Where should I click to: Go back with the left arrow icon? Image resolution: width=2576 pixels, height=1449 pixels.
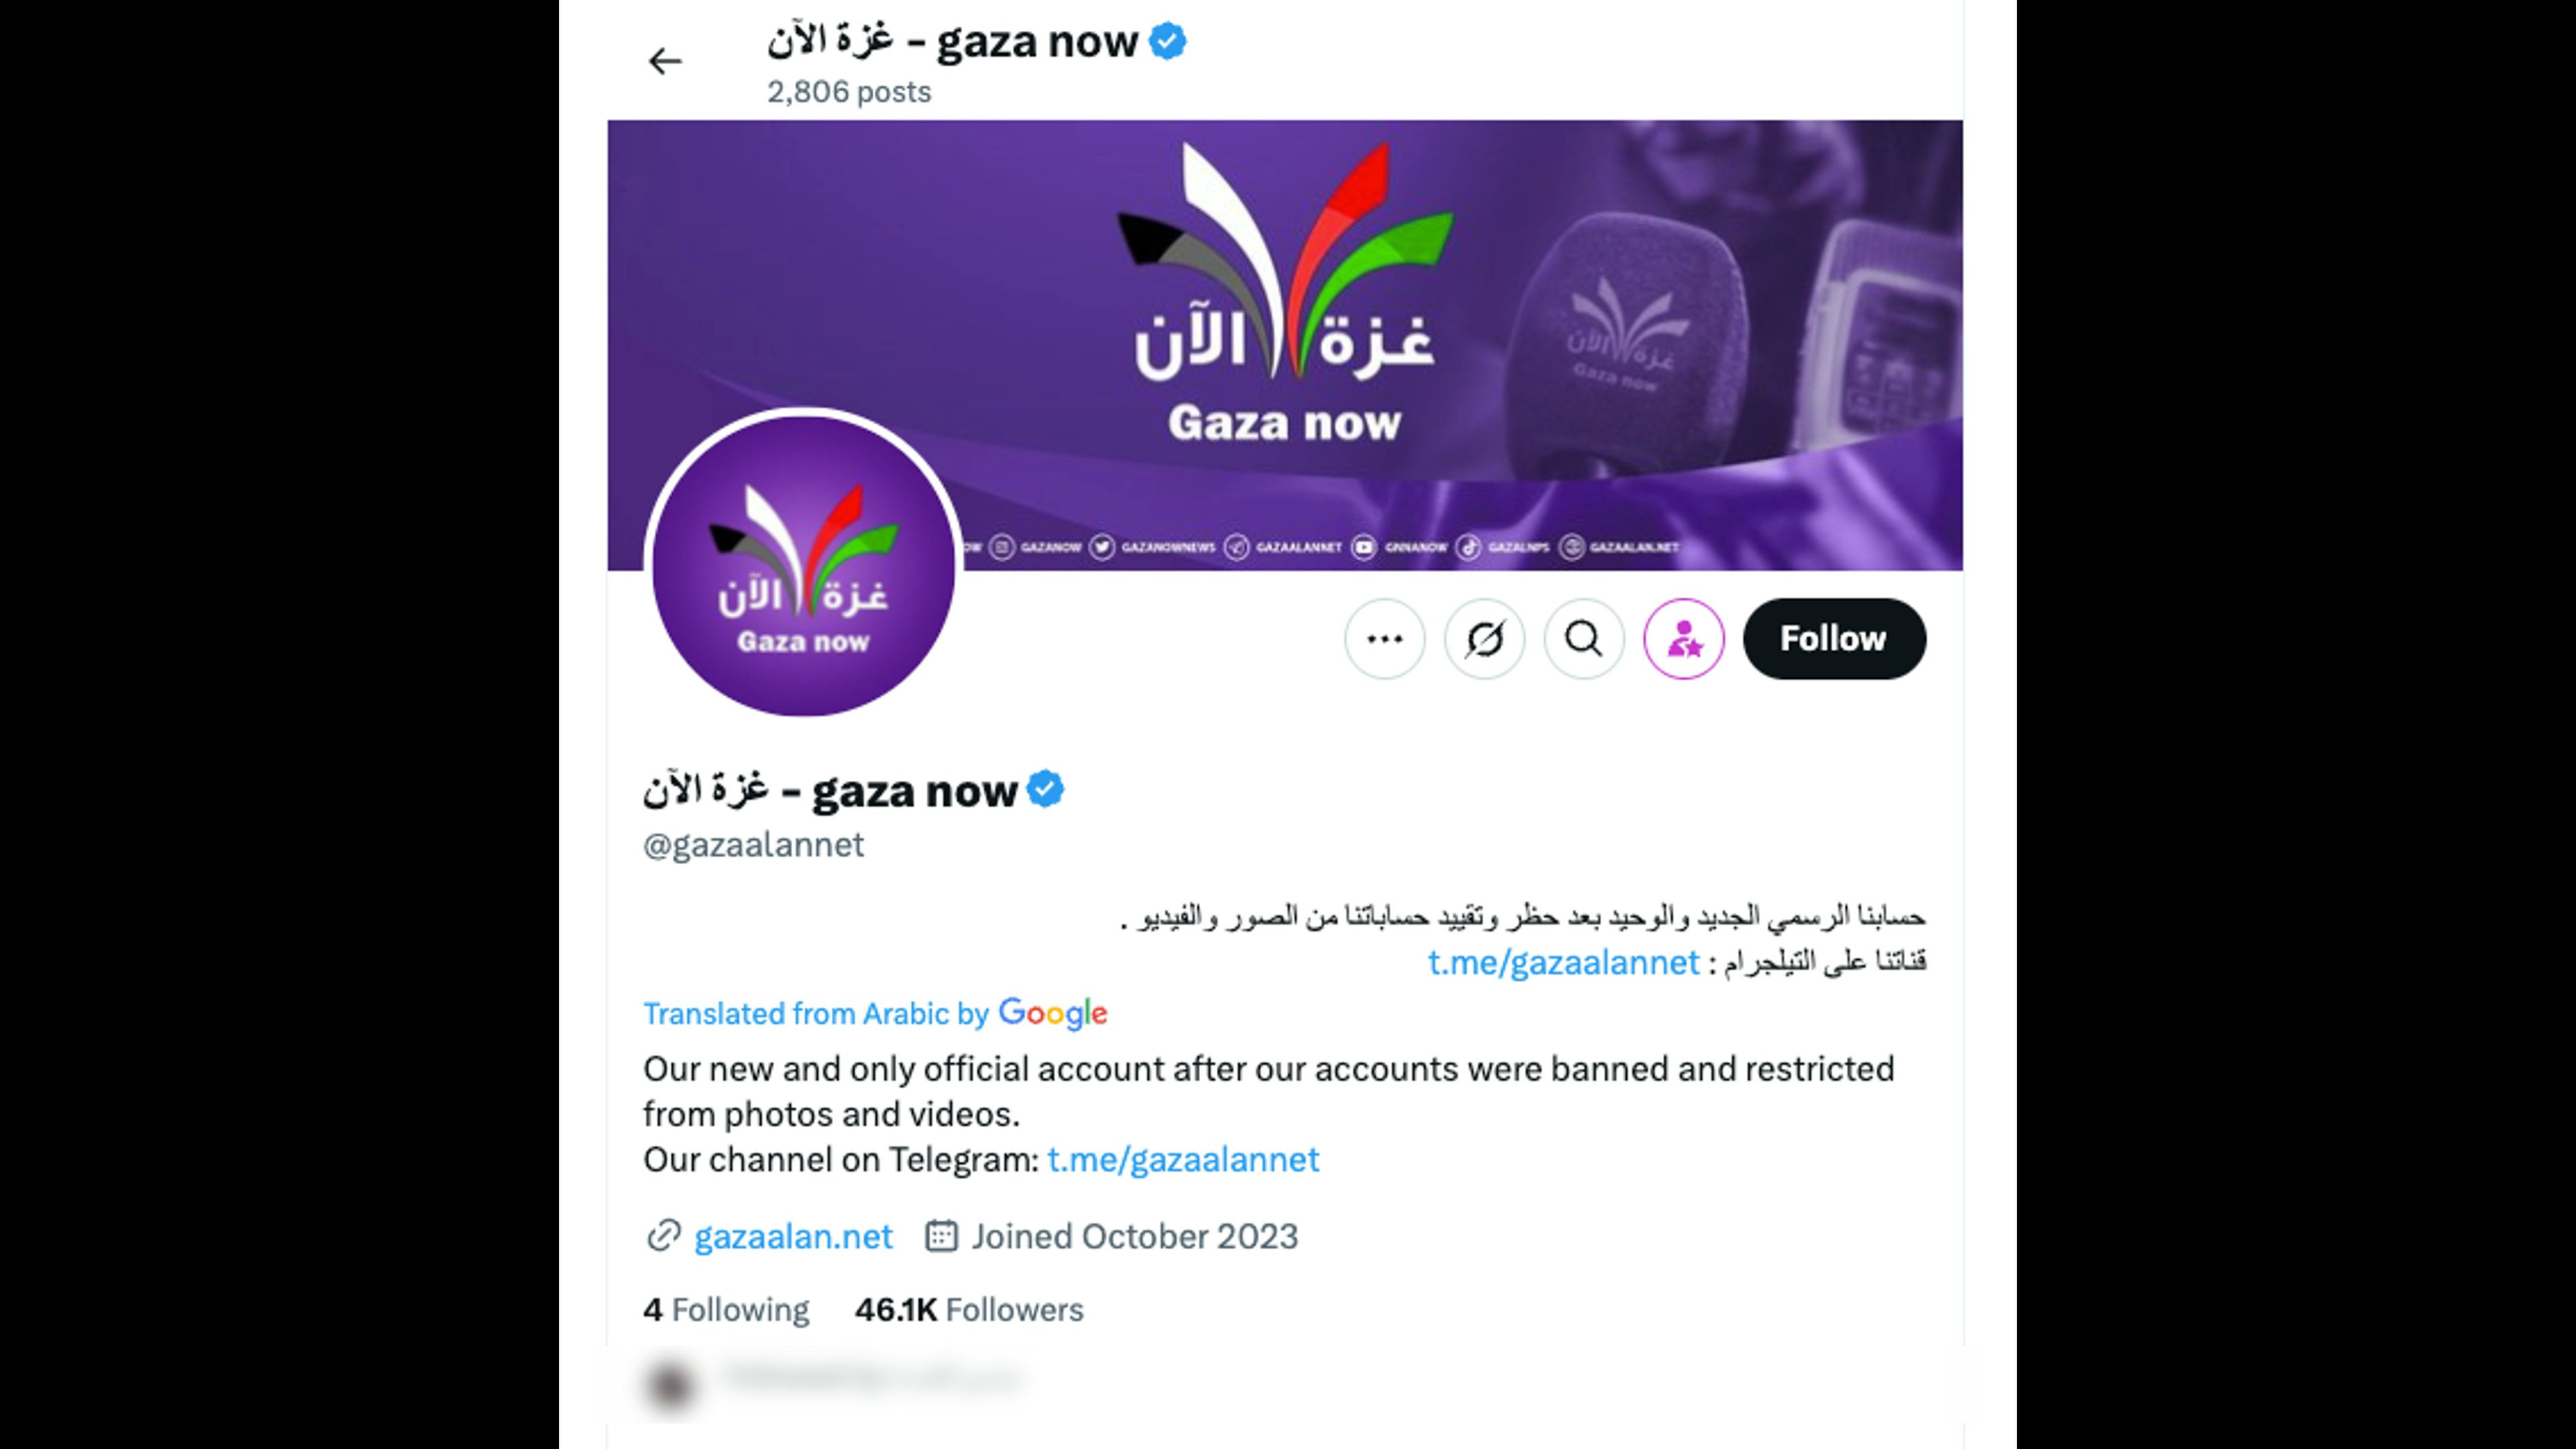coord(665,61)
